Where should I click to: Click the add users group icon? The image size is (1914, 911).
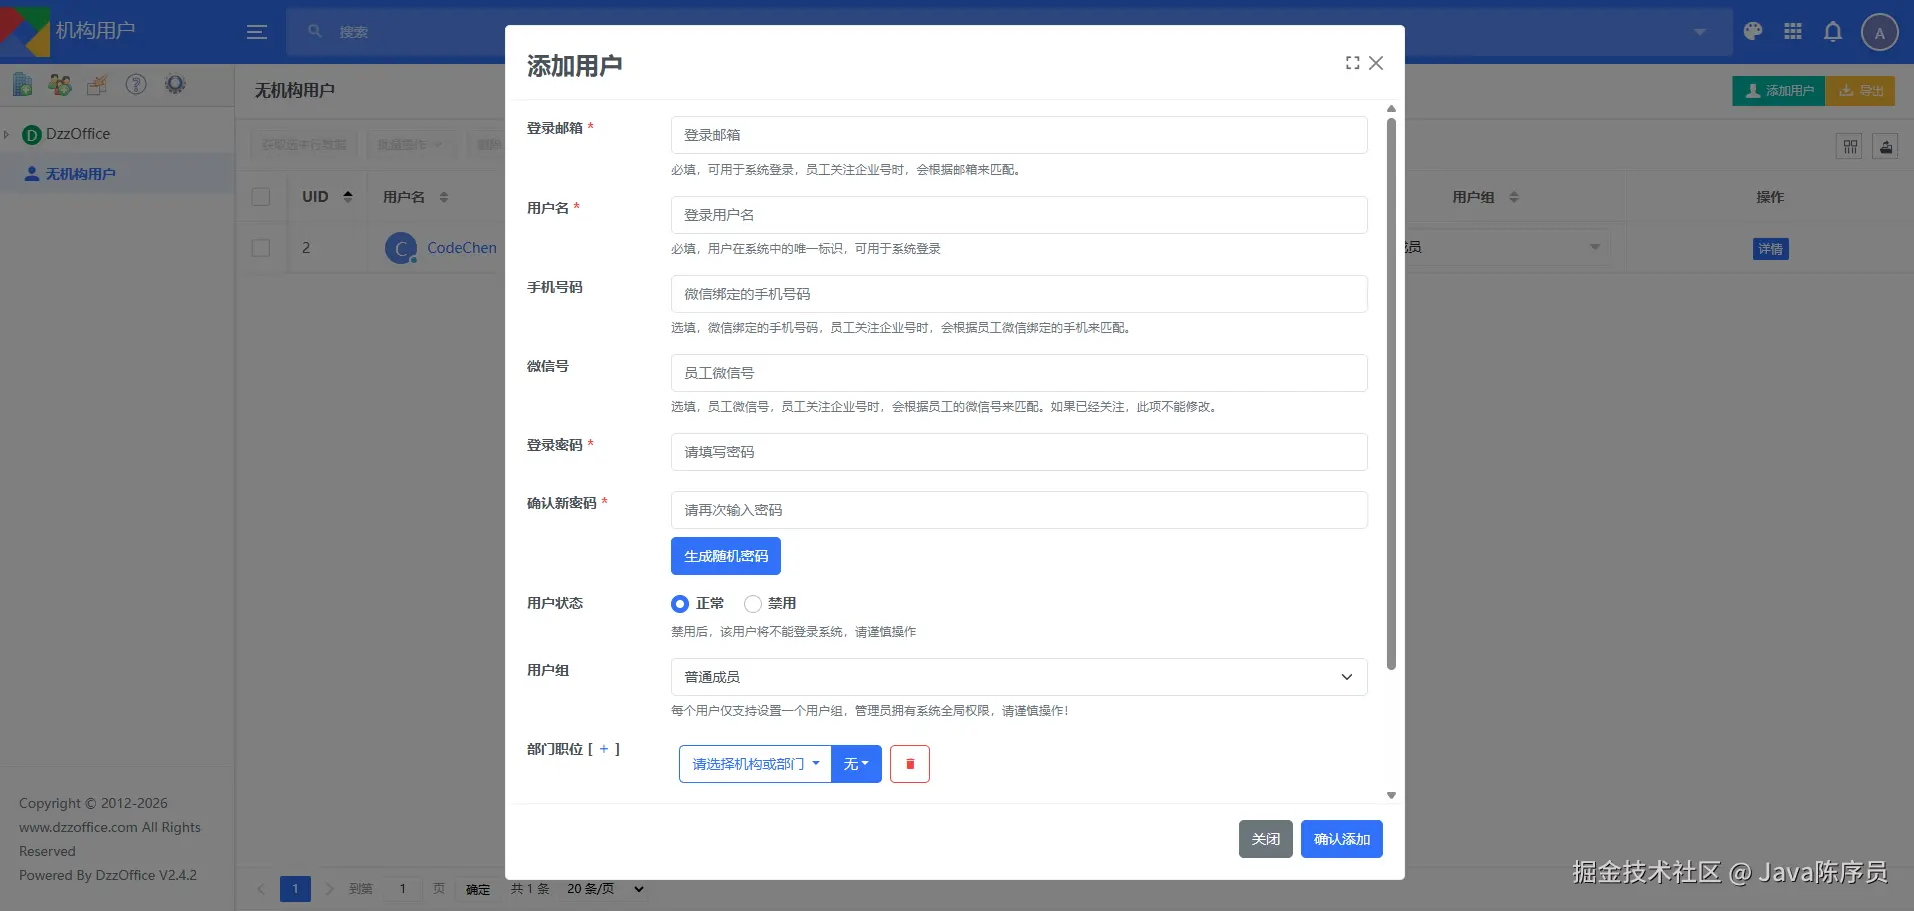pos(60,85)
